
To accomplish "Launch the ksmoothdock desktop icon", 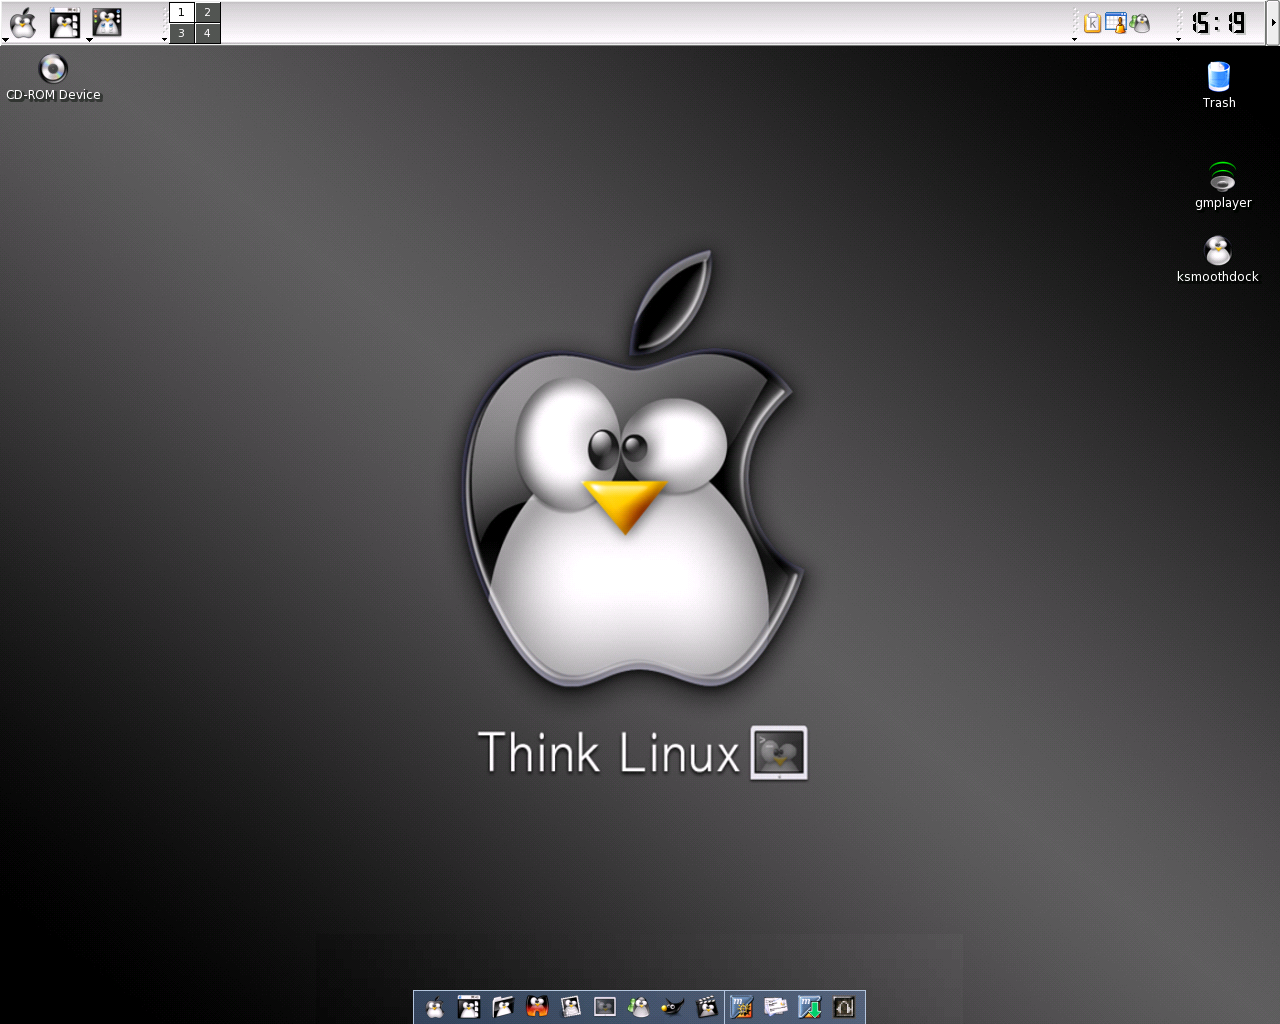I will point(1217,259).
